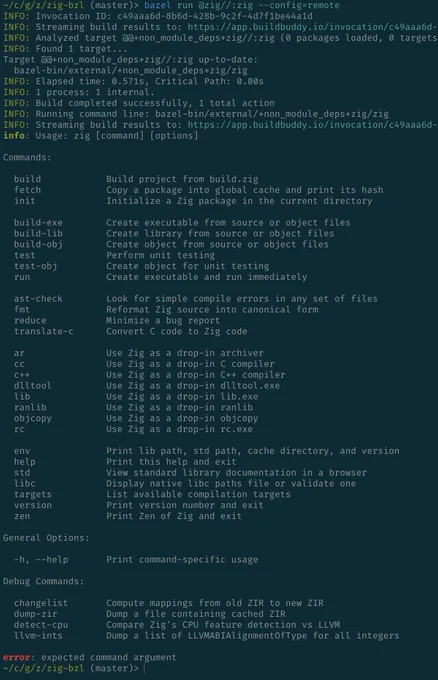This screenshot has width=438, height=680.
Task: Click the Debug Commands heading
Action: click(x=43, y=581)
